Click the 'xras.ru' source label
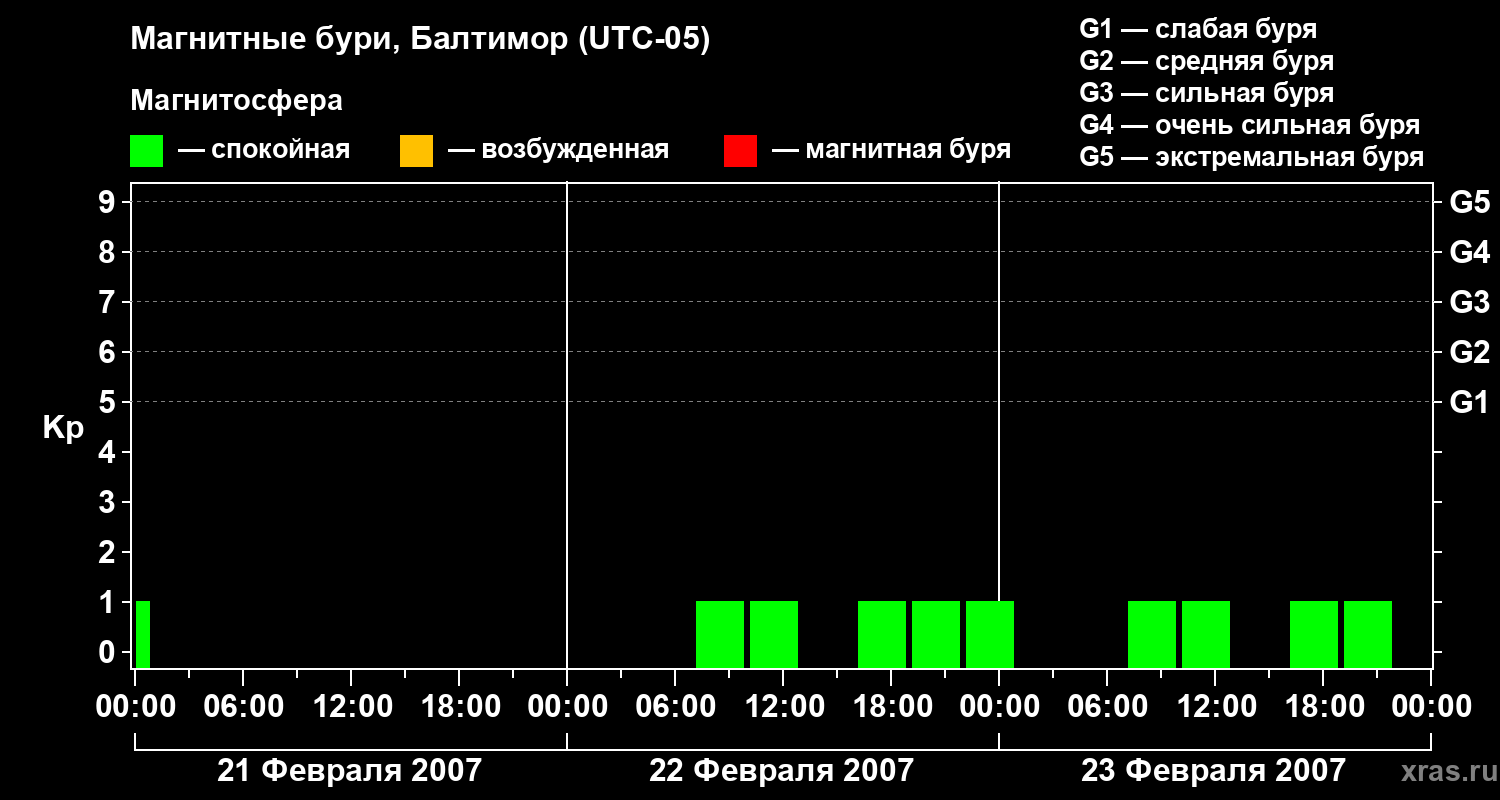Viewport: 1500px width, 800px height. [x=1448, y=771]
